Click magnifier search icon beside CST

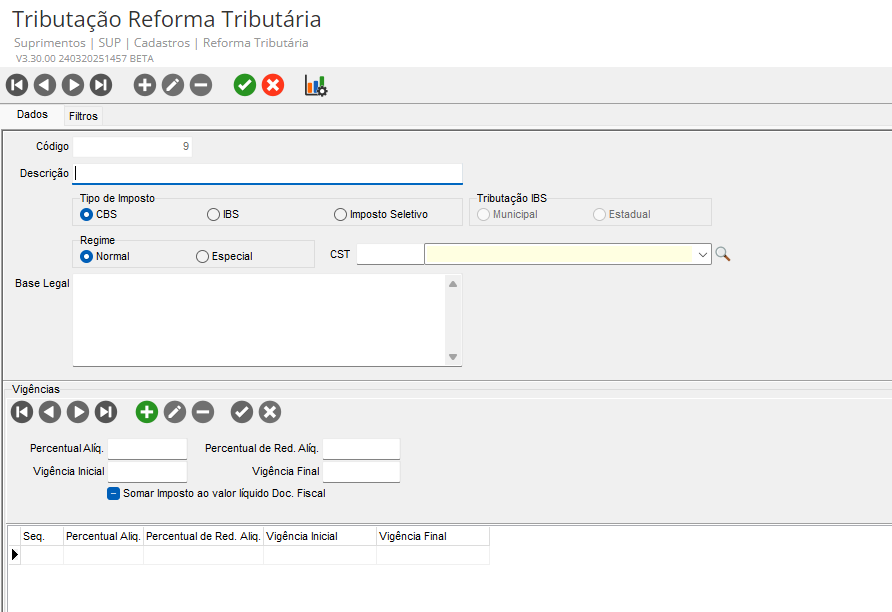tap(723, 255)
